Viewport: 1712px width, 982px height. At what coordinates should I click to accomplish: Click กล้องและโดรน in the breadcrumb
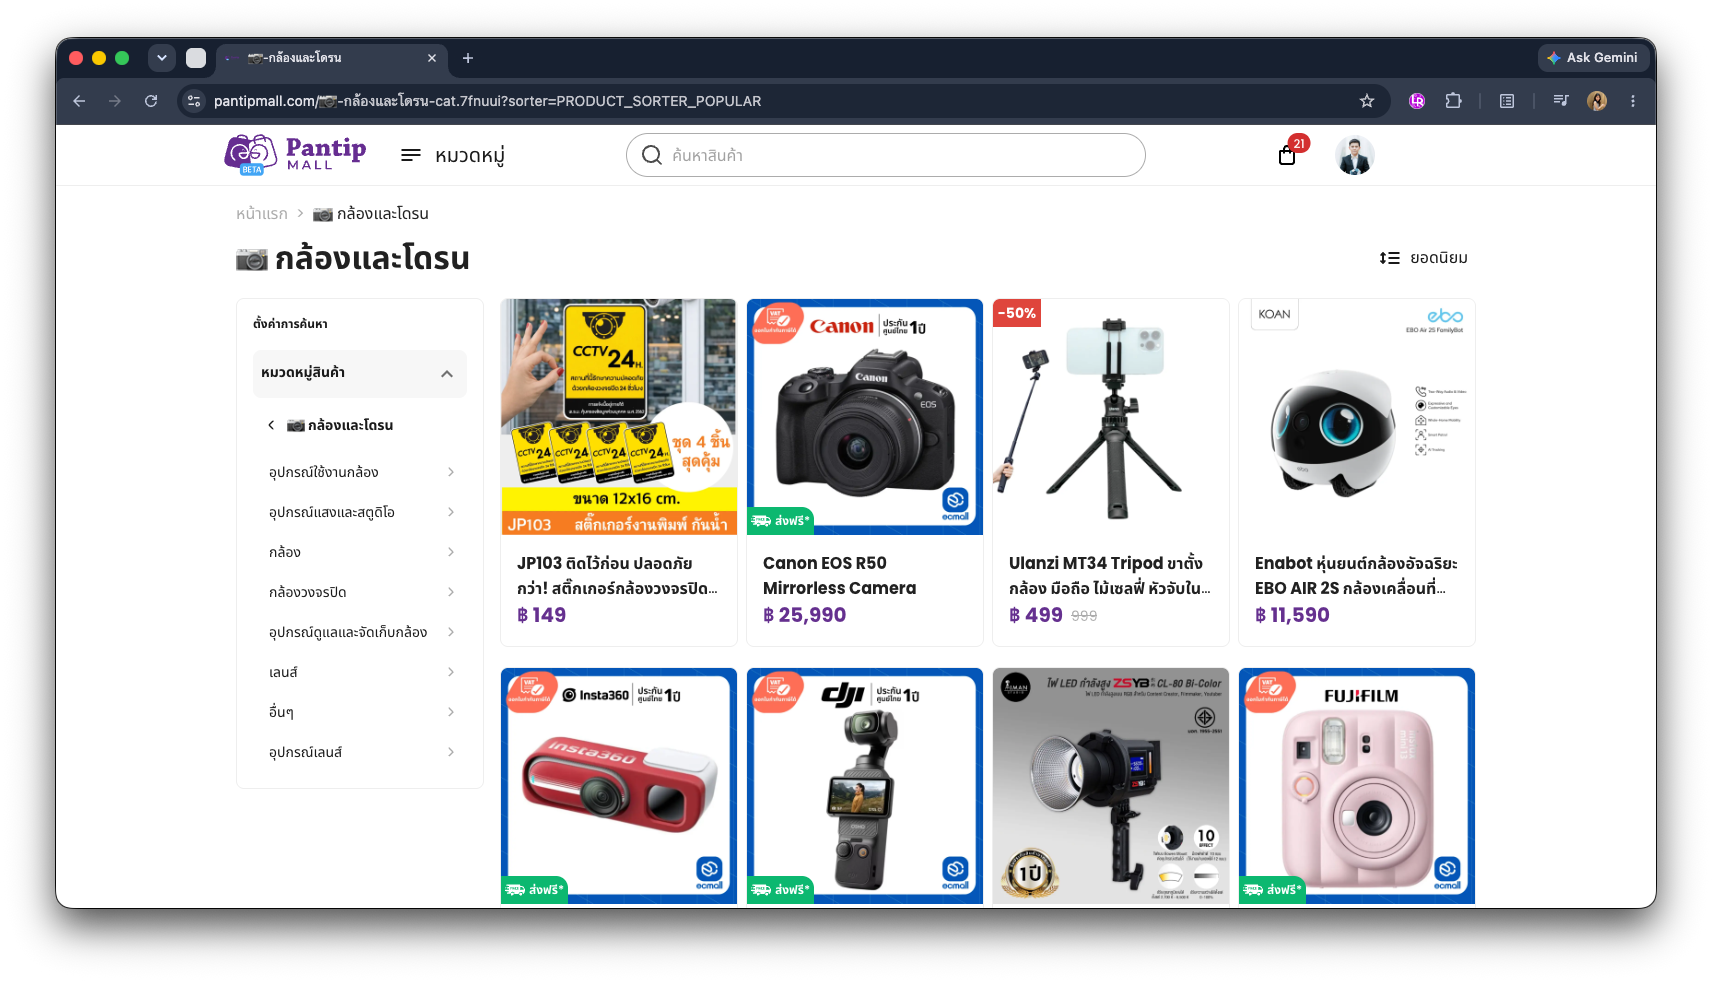coord(371,214)
